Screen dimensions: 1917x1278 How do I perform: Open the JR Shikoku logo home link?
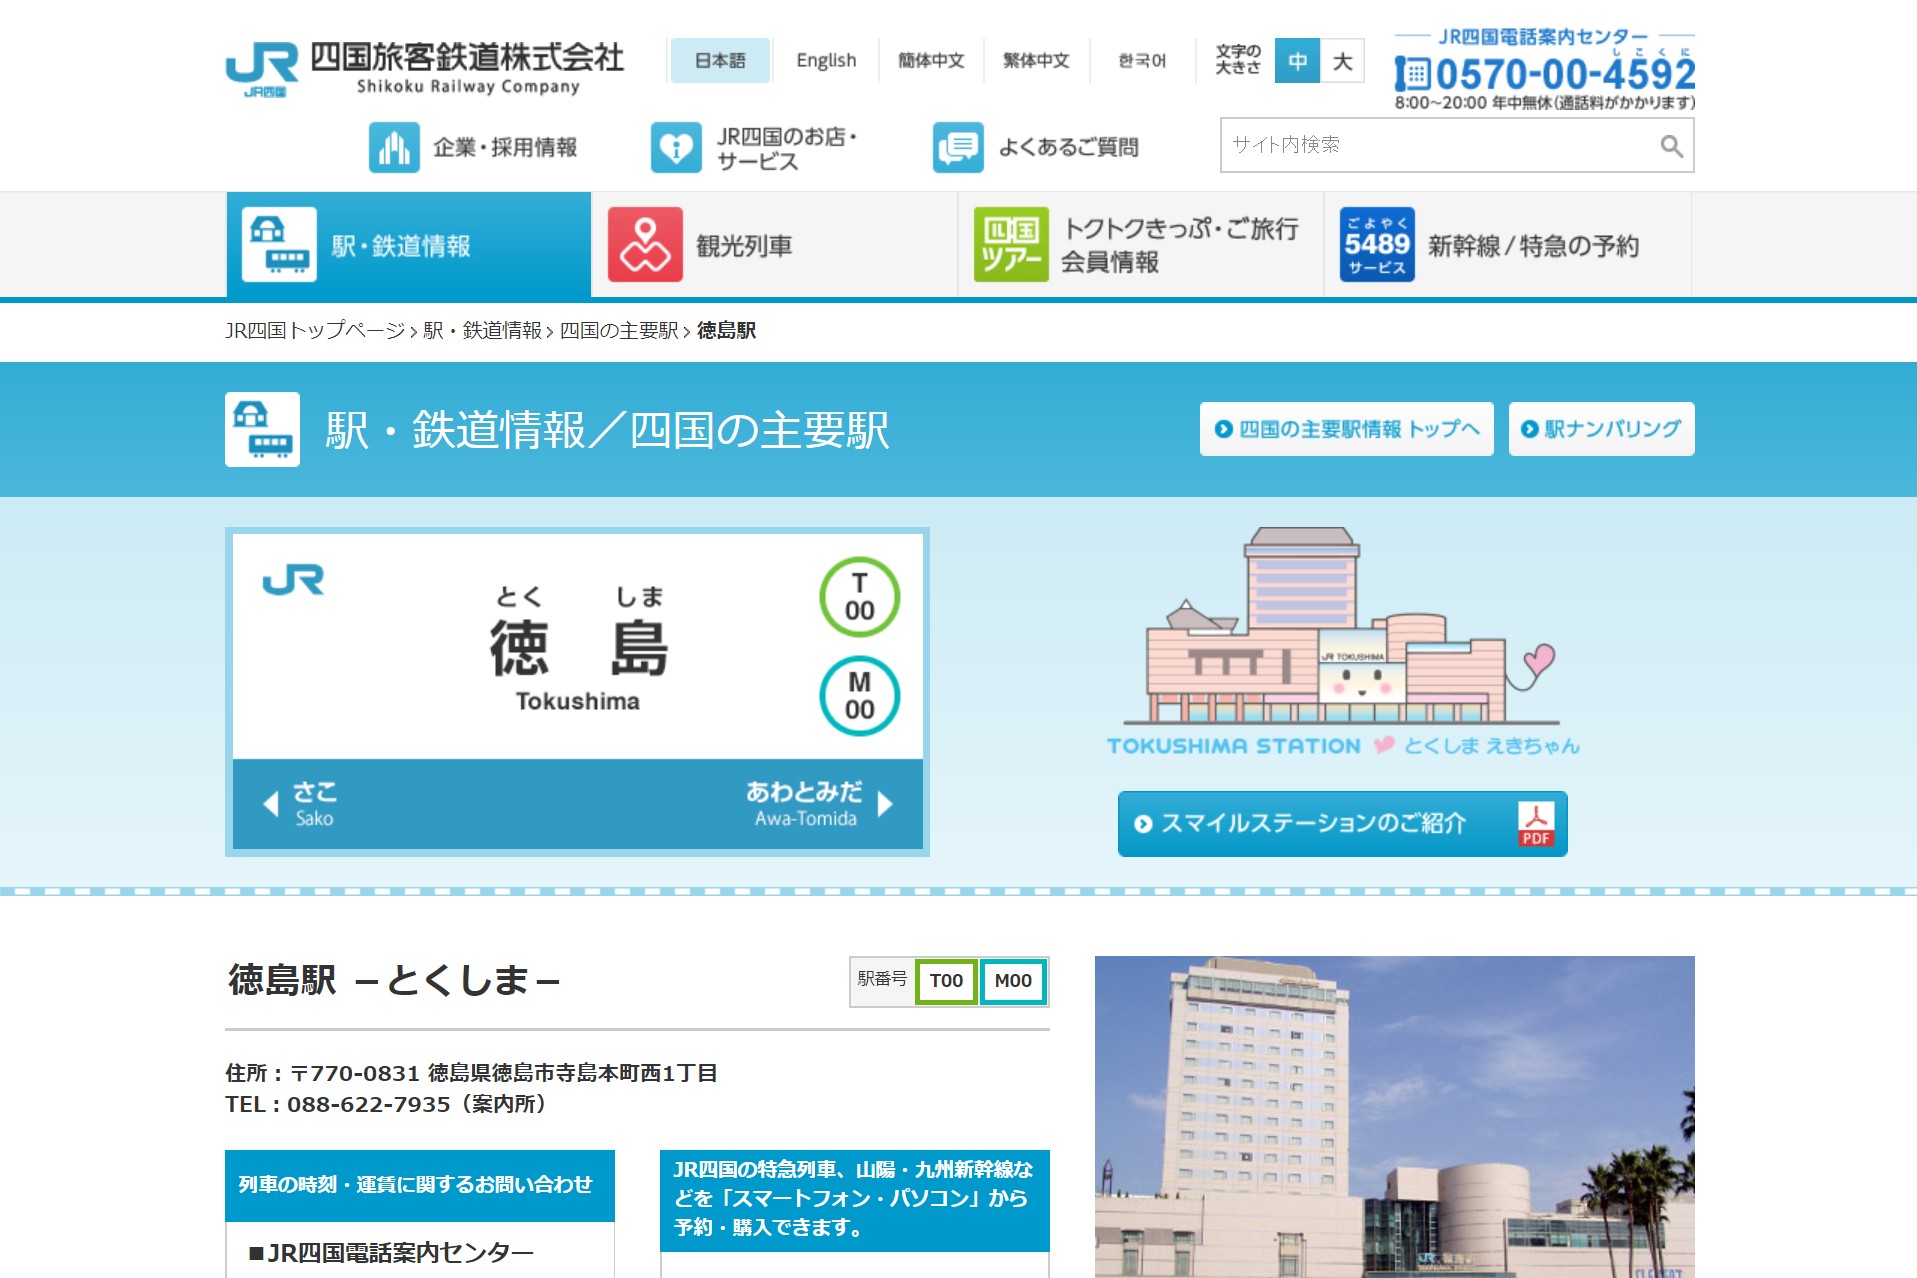point(425,69)
